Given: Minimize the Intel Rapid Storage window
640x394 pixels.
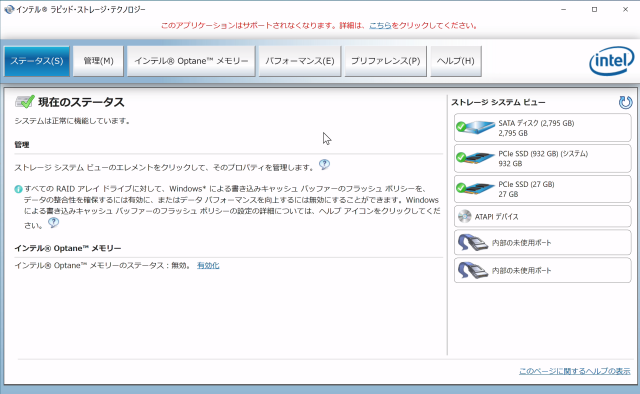Looking at the screenshot, I should click(563, 9).
